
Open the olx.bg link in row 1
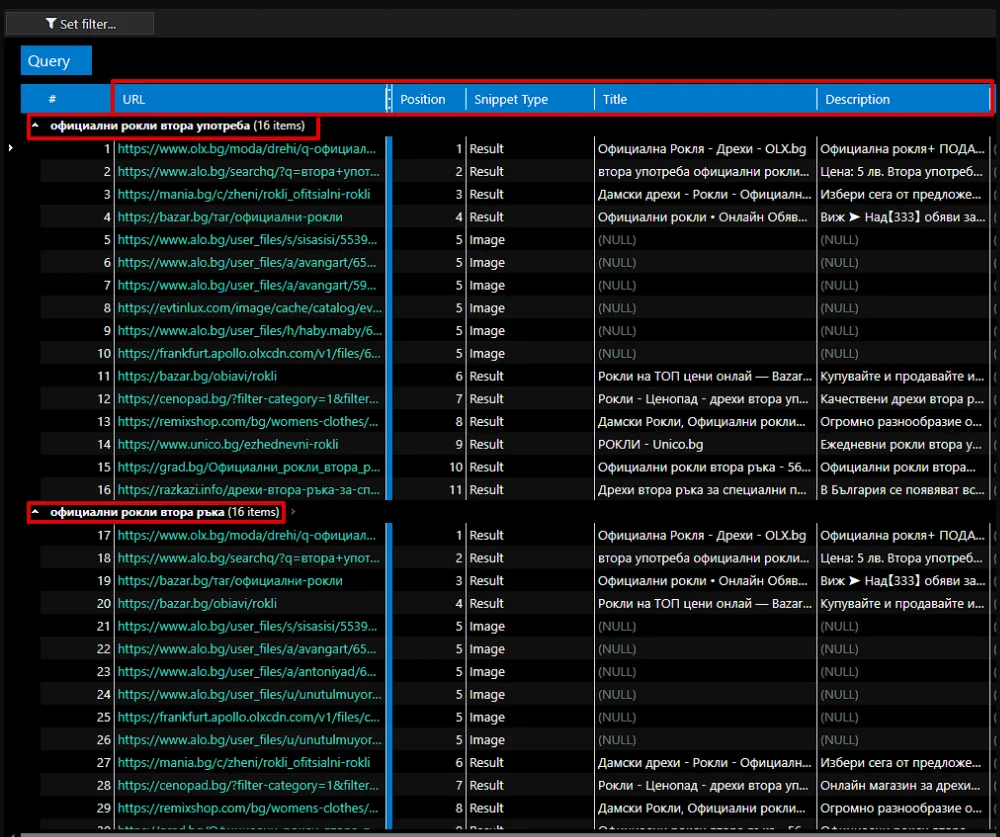pyautogui.click(x=247, y=149)
